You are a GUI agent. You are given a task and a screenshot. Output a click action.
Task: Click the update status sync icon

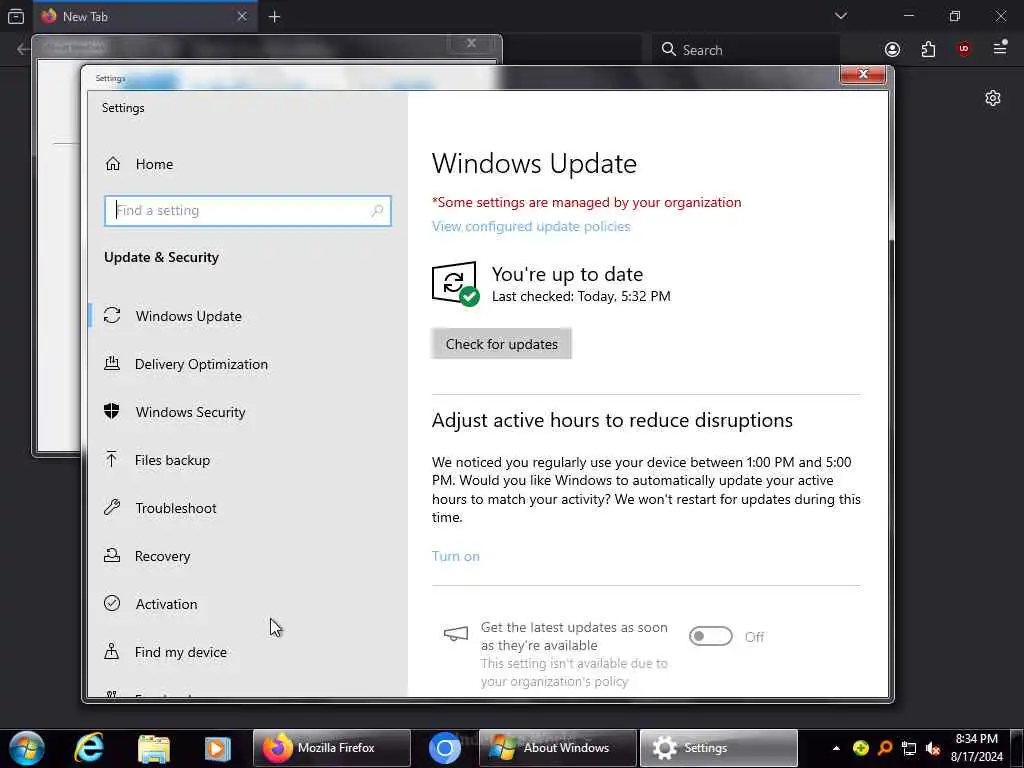[x=455, y=283]
